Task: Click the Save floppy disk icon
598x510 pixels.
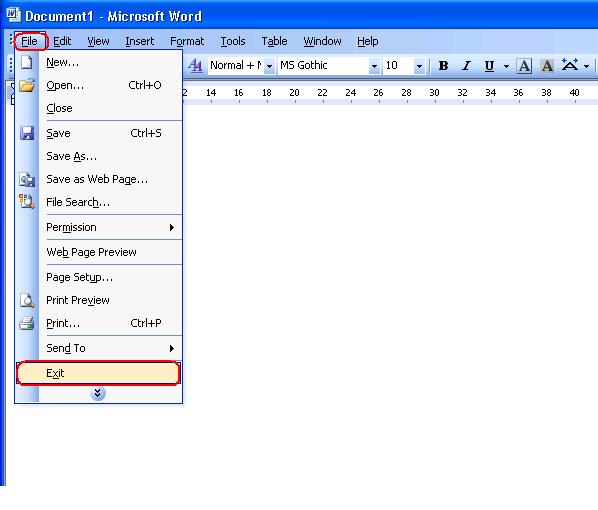Action: (x=27, y=133)
